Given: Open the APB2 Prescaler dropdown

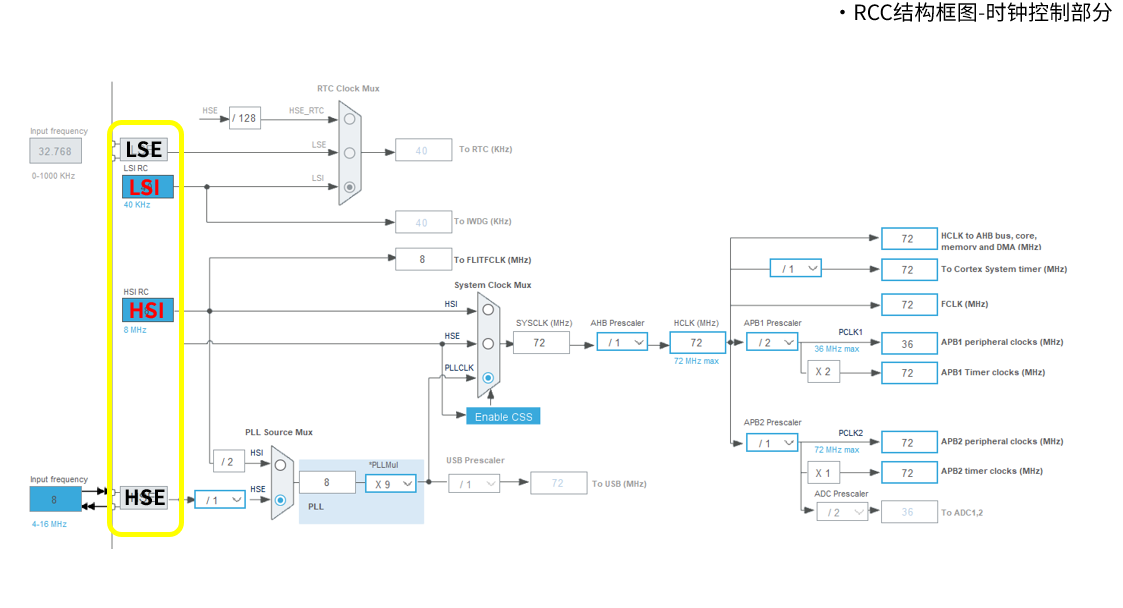Looking at the screenshot, I should click(x=772, y=443).
